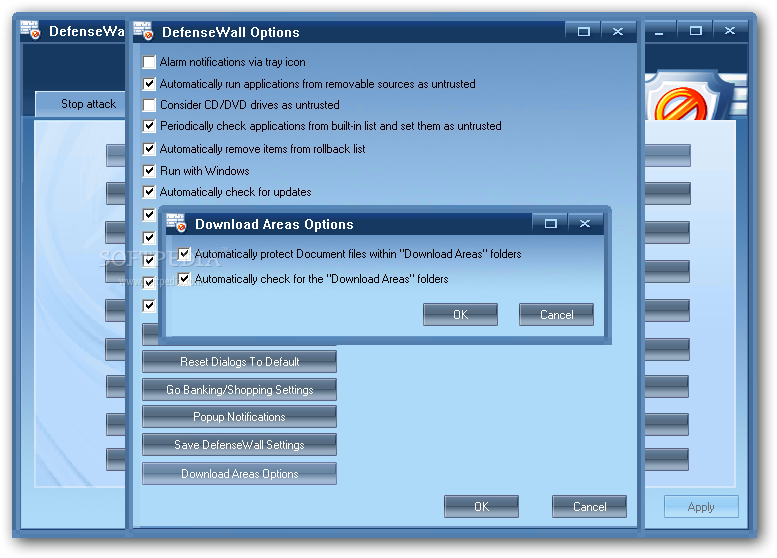This screenshot has width=777, height=558.
Task: Click the Download Areas Options button
Action: pos(239,473)
